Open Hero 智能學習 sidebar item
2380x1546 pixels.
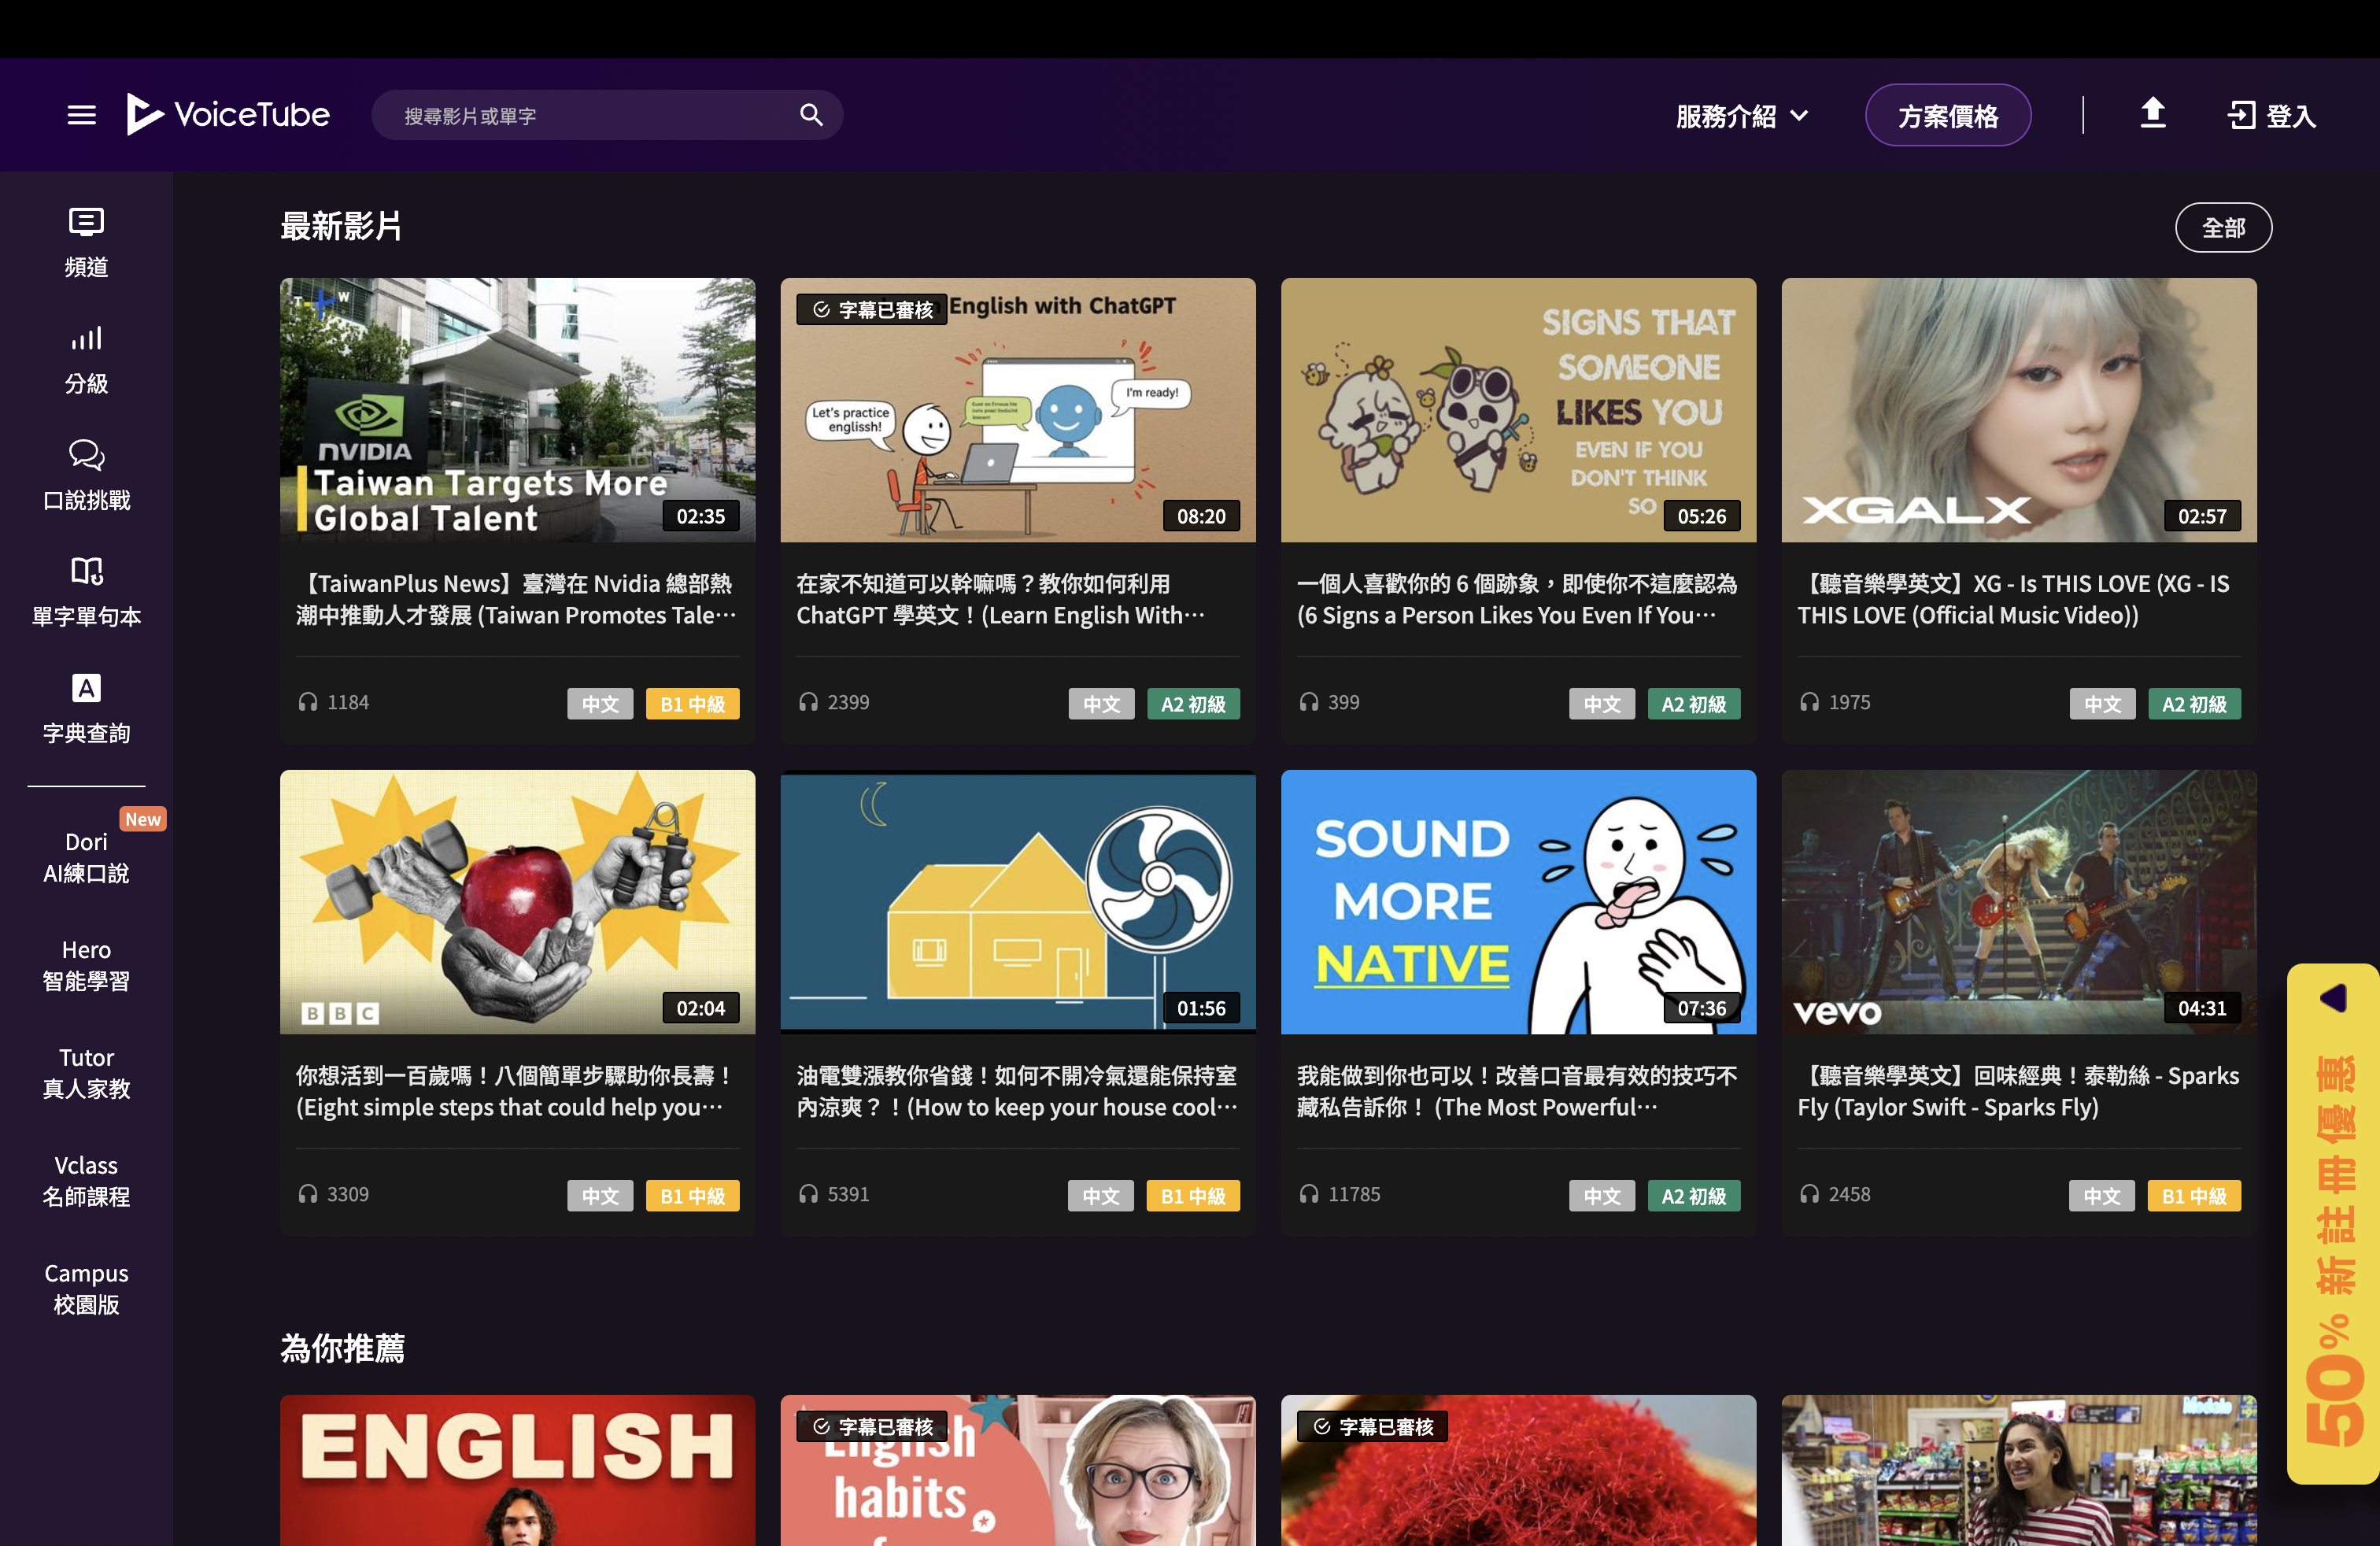click(86, 965)
